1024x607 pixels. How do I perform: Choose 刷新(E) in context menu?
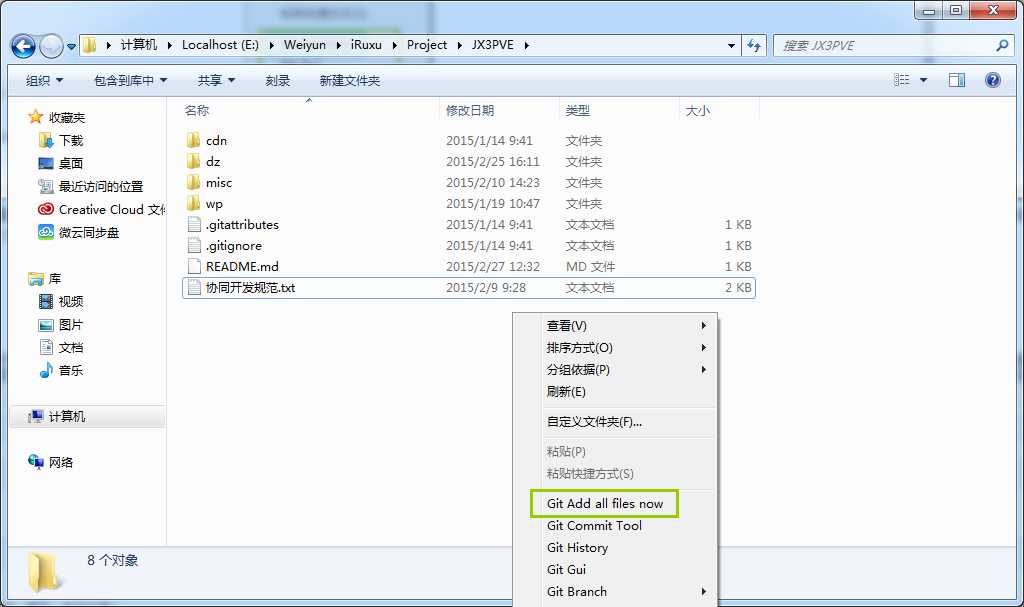[626, 392]
